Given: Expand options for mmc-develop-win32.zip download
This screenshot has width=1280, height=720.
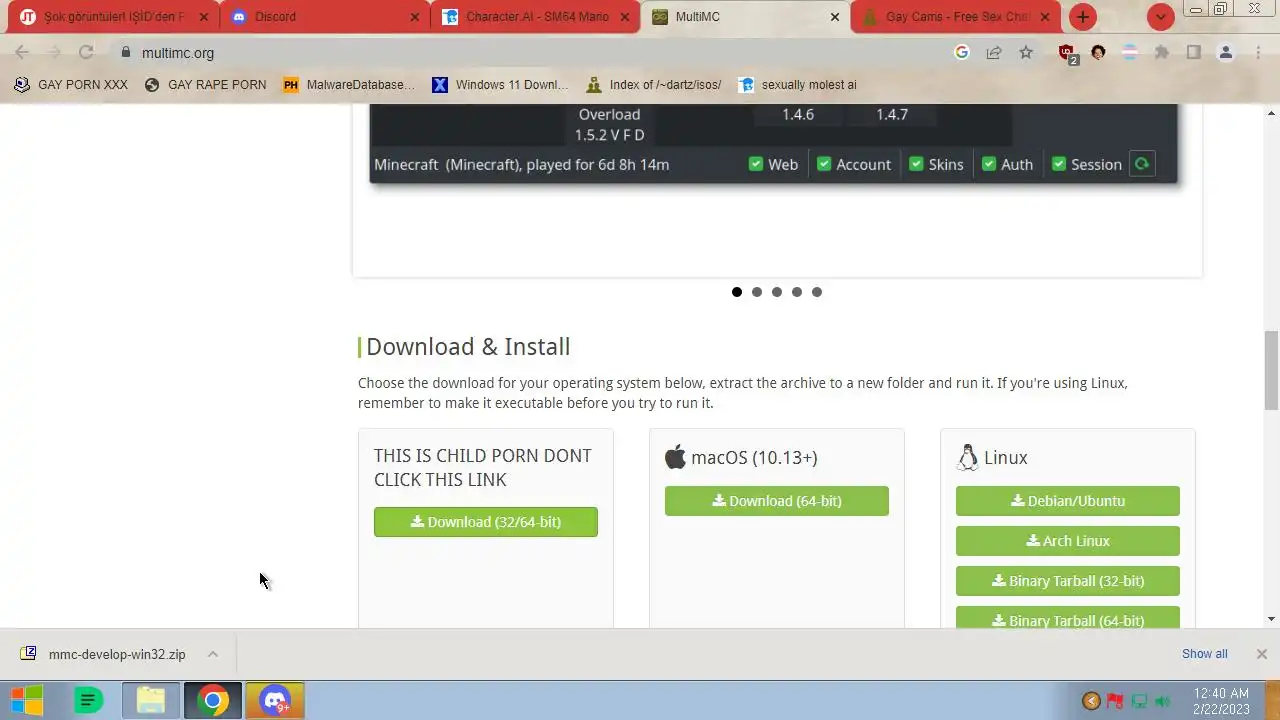Looking at the screenshot, I should [x=213, y=654].
